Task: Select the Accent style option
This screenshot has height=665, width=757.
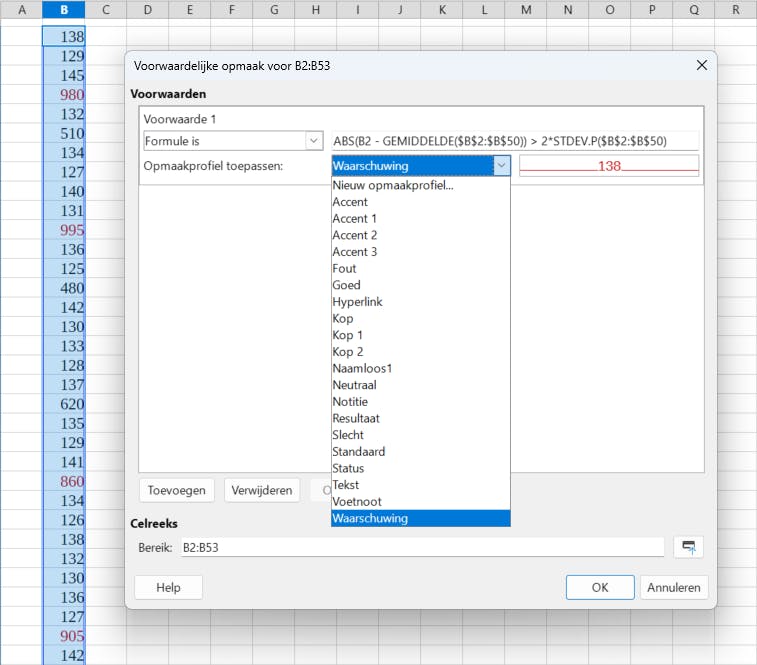Action: [x=421, y=202]
